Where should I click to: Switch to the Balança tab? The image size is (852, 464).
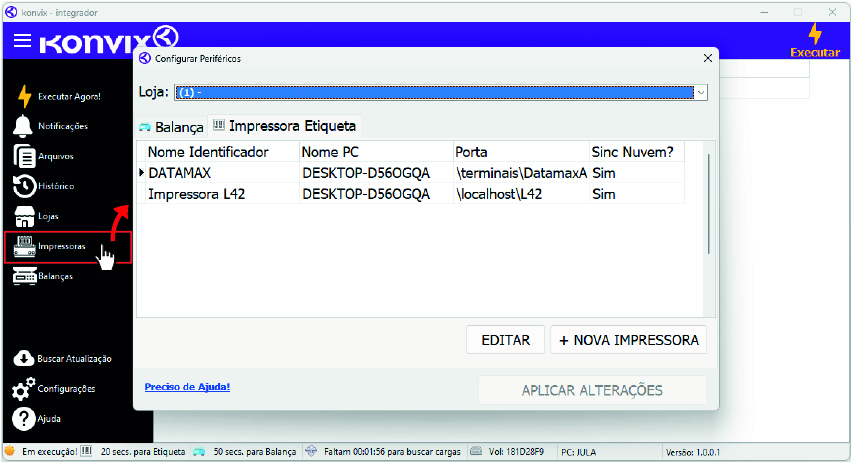(x=172, y=127)
